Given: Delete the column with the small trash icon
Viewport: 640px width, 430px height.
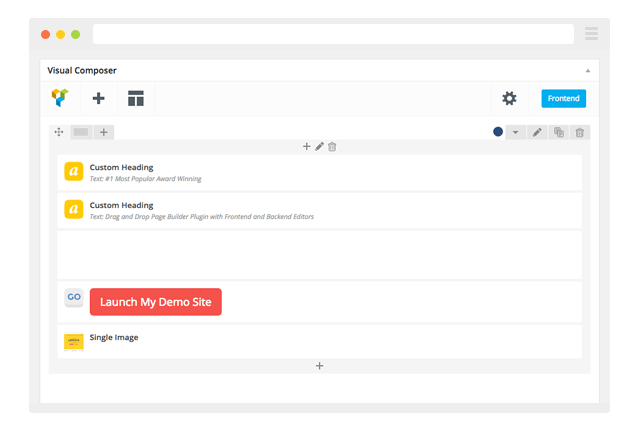Looking at the screenshot, I should (332, 147).
